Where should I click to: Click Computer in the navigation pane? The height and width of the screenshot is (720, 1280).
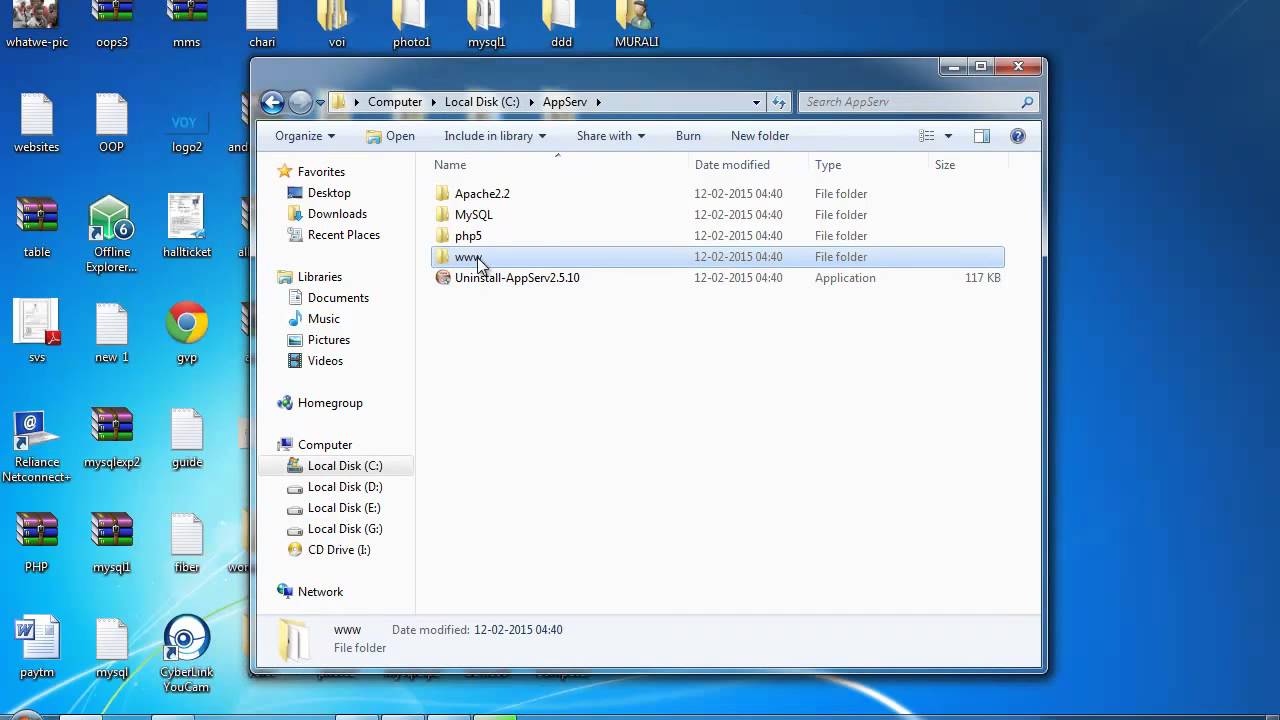pyautogui.click(x=324, y=445)
